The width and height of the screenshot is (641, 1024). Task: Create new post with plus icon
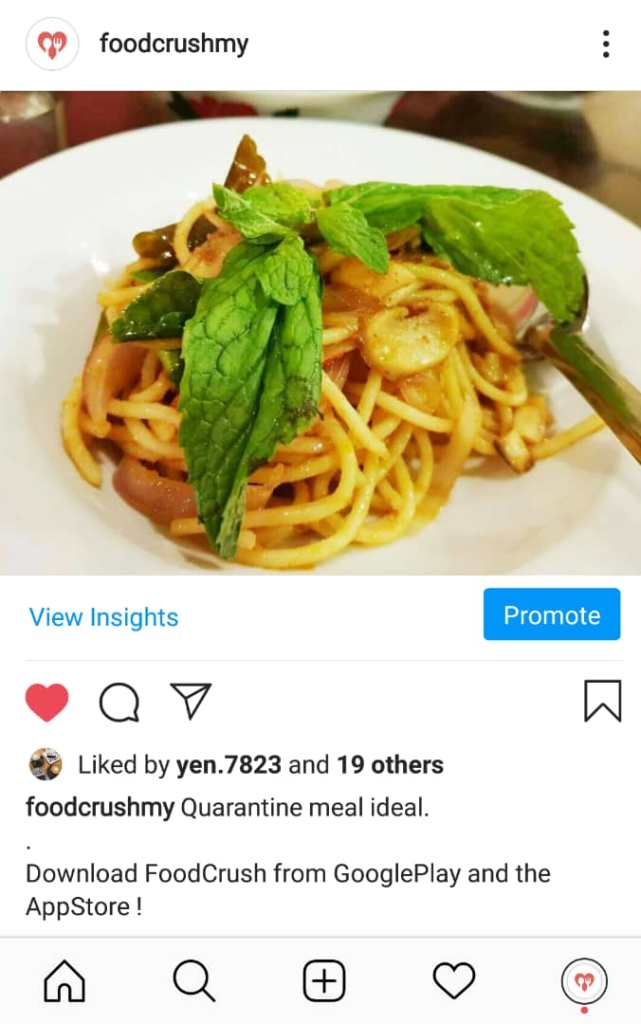coord(324,980)
